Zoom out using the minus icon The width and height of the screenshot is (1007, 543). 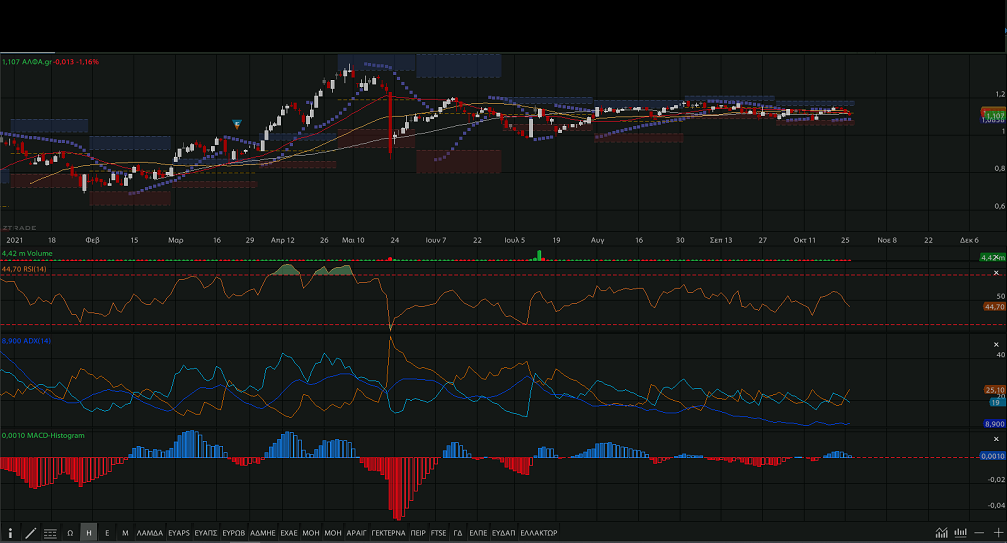(980, 533)
